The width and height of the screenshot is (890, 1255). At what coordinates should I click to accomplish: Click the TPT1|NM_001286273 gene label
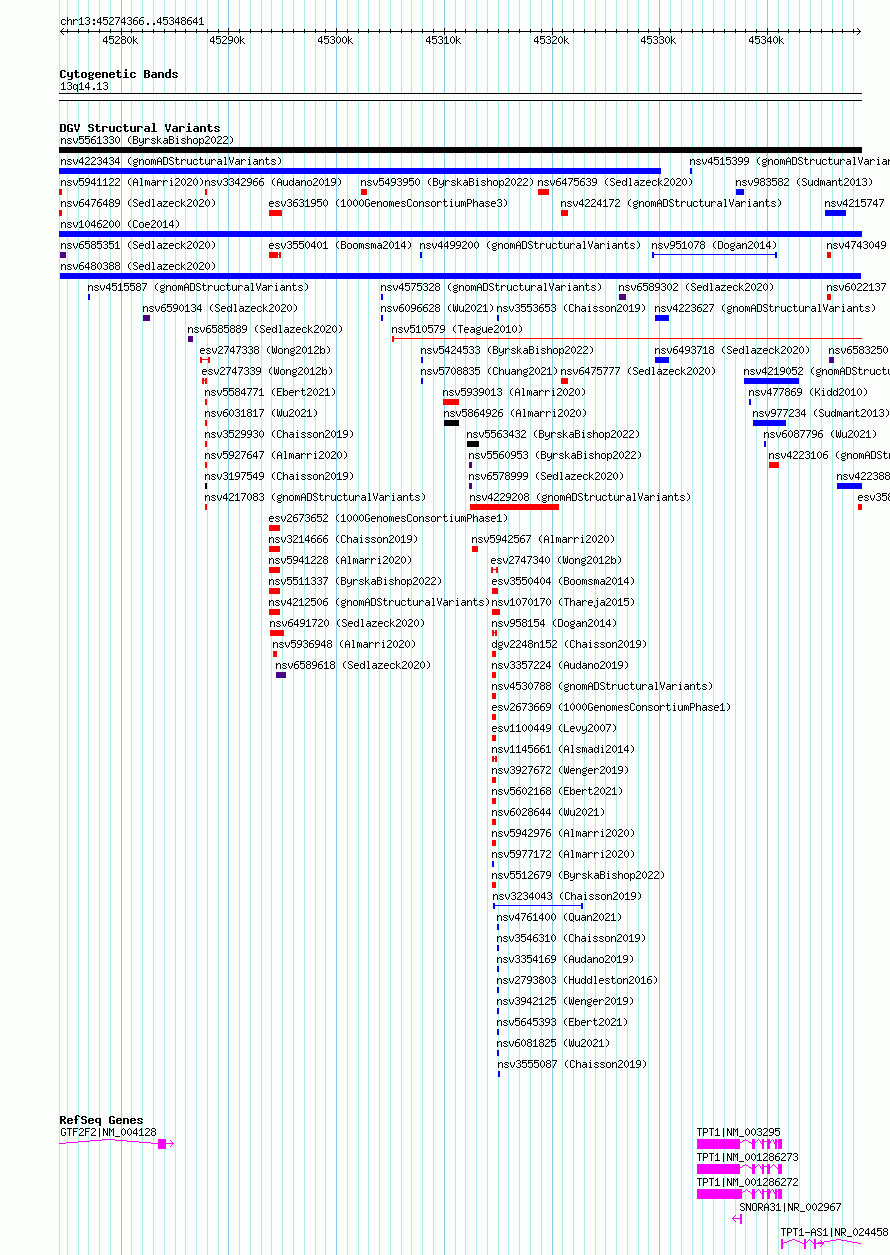click(748, 1157)
